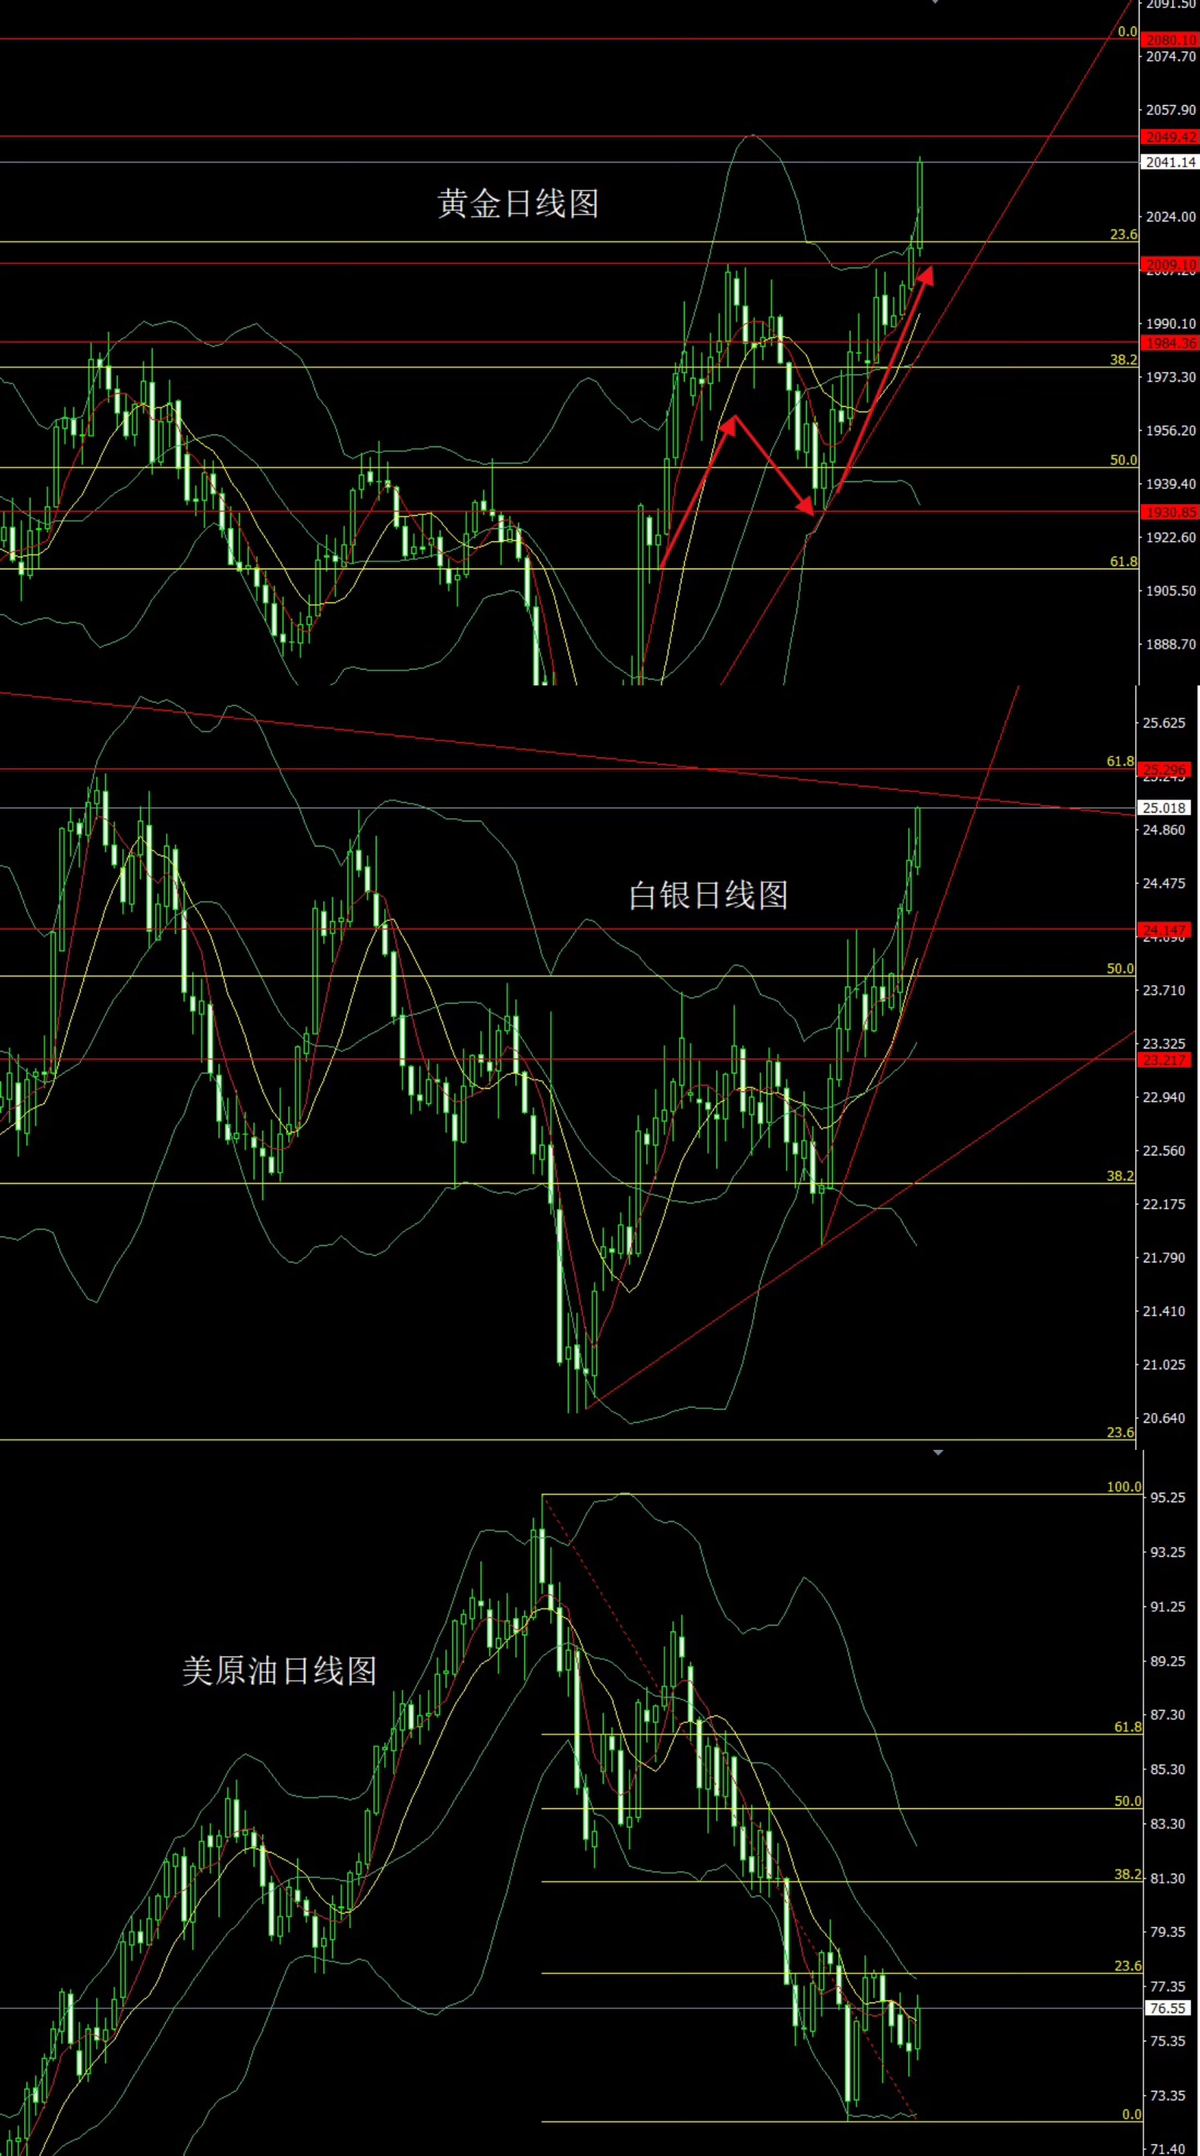Click the crude oil chart title 美原油日线图
The image size is (1200, 2156).
click(x=279, y=1670)
